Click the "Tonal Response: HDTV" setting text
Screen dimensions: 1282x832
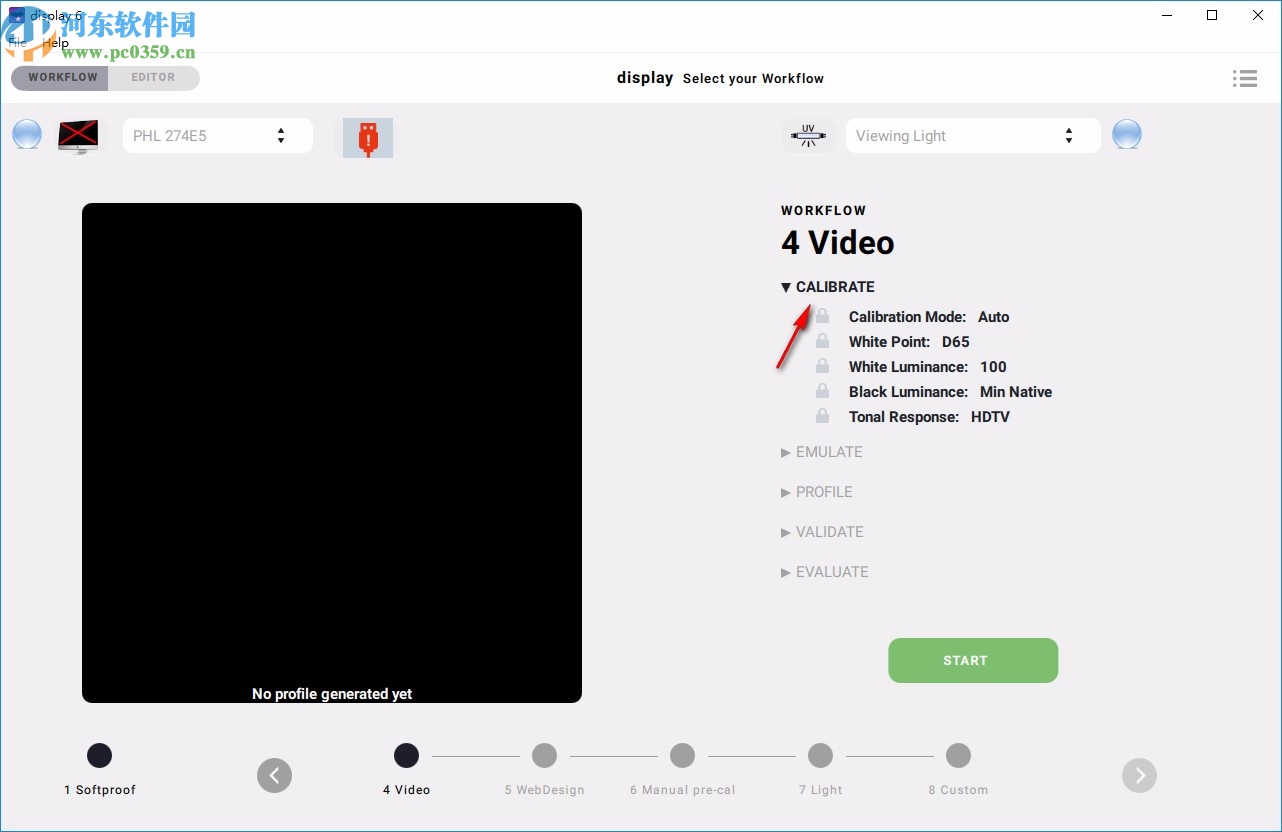tap(929, 417)
